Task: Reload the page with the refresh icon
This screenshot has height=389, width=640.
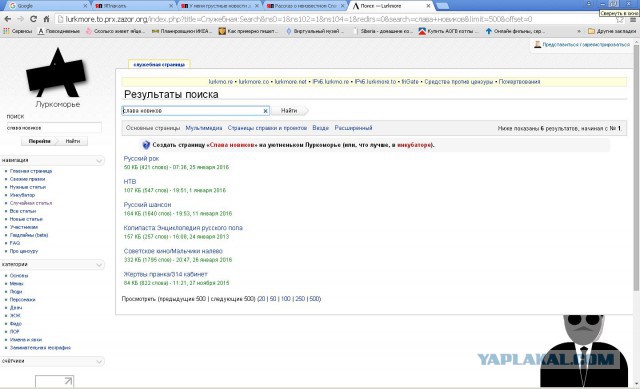Action: 33,19
